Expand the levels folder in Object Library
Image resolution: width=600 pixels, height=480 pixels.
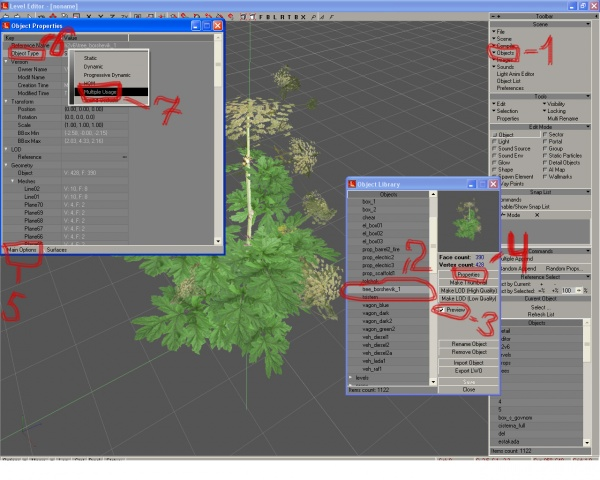351,377
